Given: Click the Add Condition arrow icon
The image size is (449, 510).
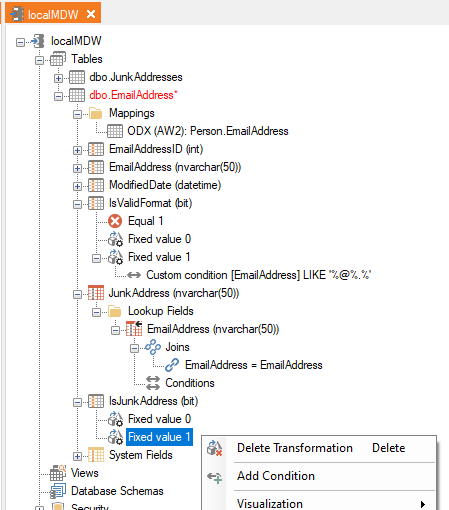Looking at the screenshot, I should 215,477.
